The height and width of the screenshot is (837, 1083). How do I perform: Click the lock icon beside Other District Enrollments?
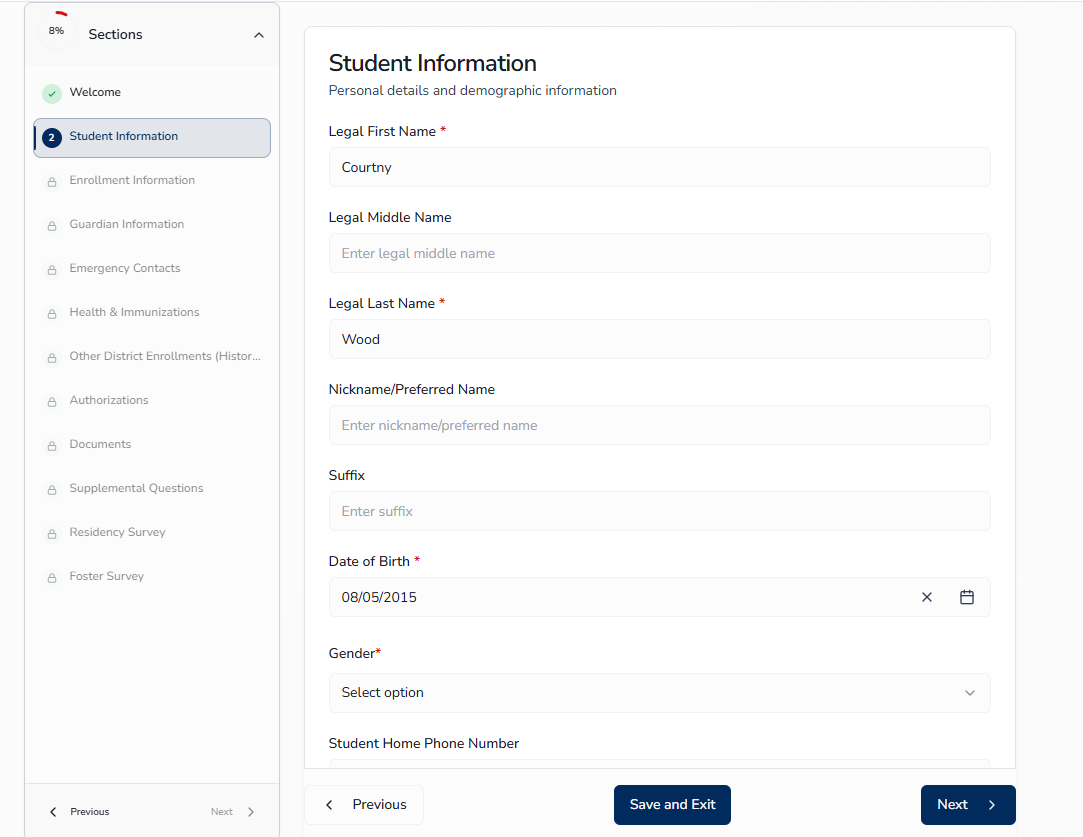tap(52, 358)
